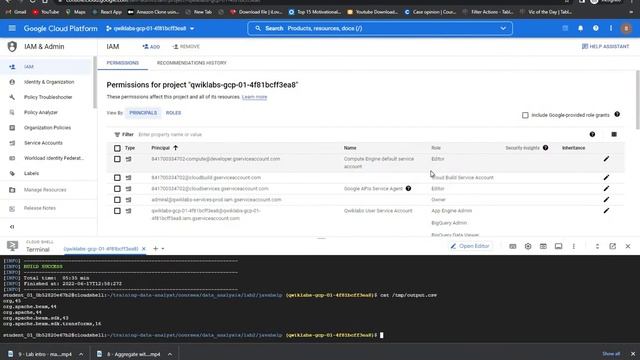
Task: Sort by Principal column arrow
Action: [x=176, y=148]
